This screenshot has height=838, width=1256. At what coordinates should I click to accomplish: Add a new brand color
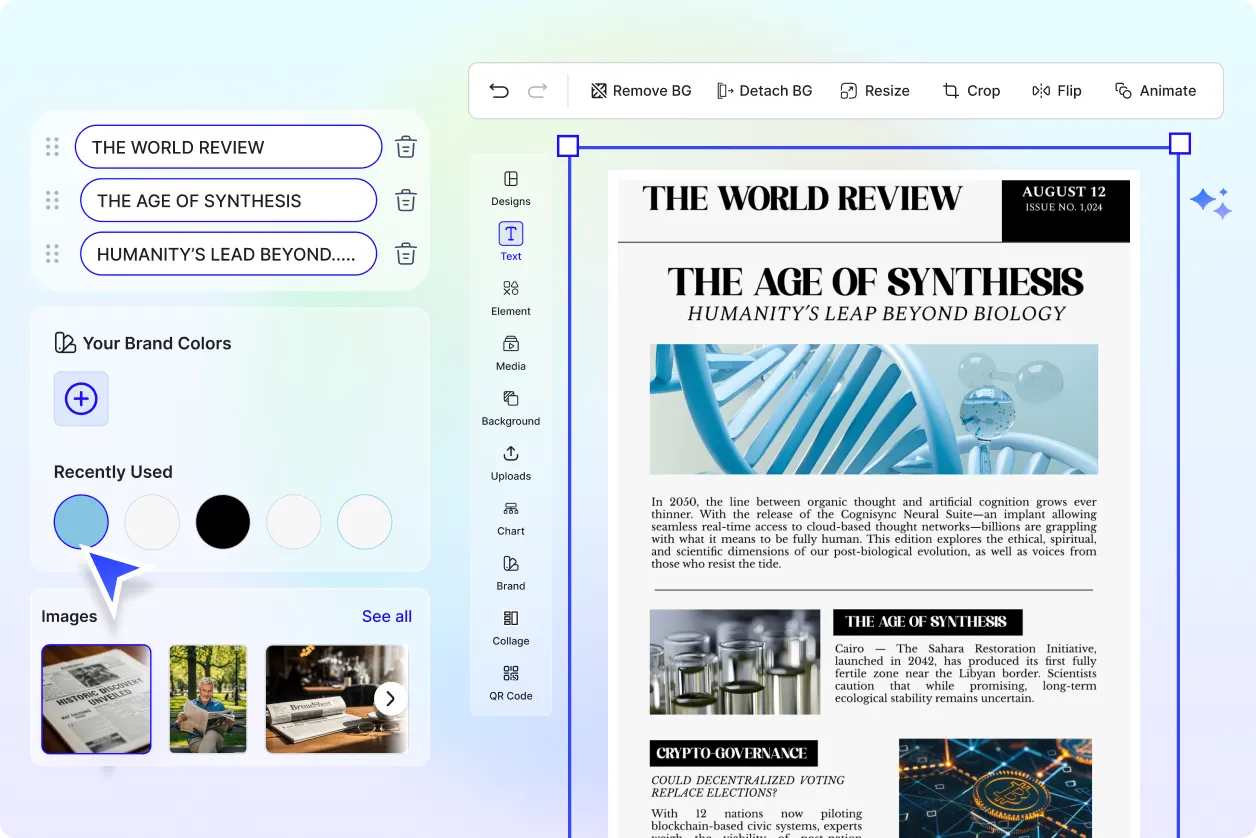[x=81, y=399]
